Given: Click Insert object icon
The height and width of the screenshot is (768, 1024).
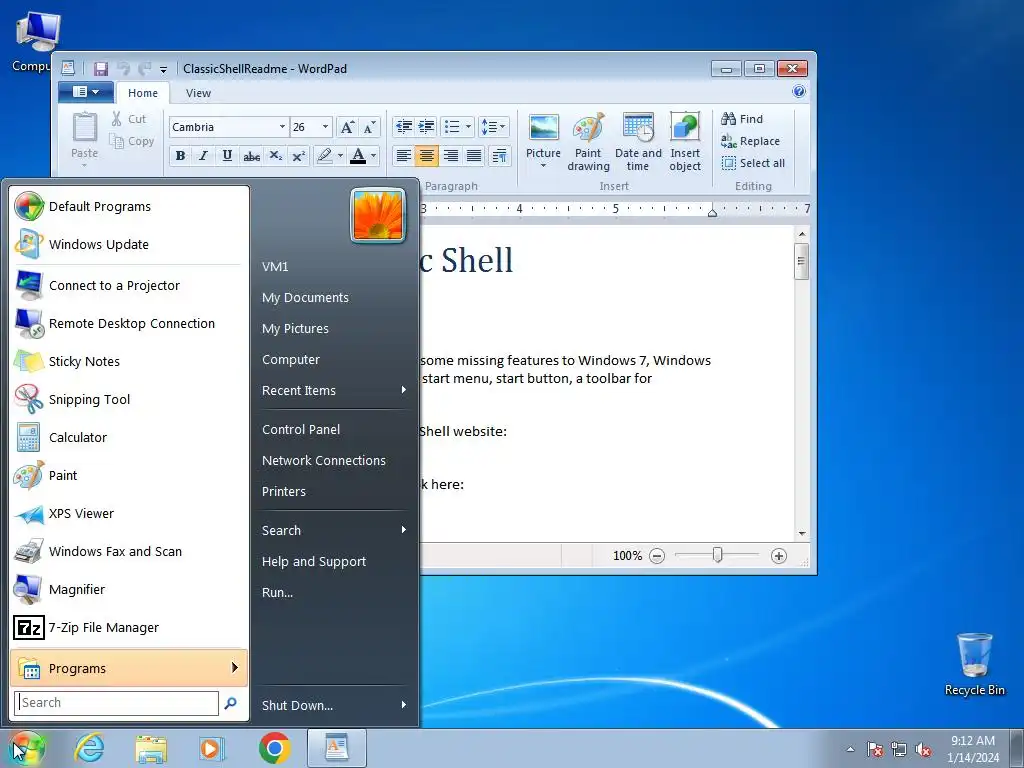Looking at the screenshot, I should (x=684, y=141).
